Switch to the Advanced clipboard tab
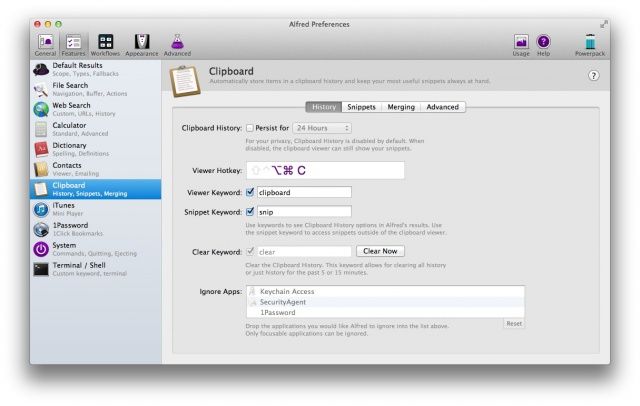The width and height of the screenshot is (640, 406). (442, 107)
